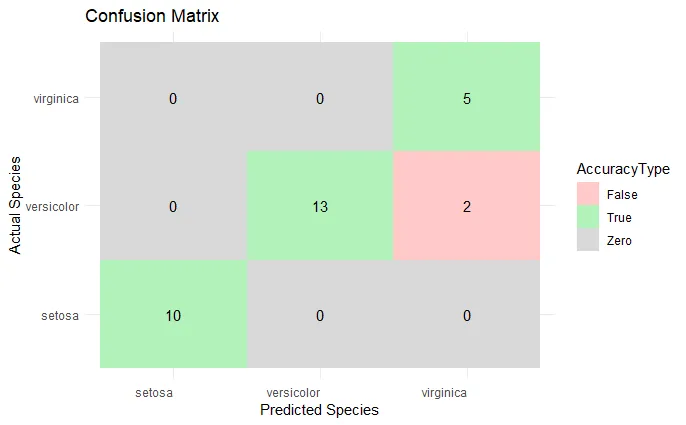The height and width of the screenshot is (425, 686).
Task: Click the virginica label on the y-axis
Action: coord(62,99)
